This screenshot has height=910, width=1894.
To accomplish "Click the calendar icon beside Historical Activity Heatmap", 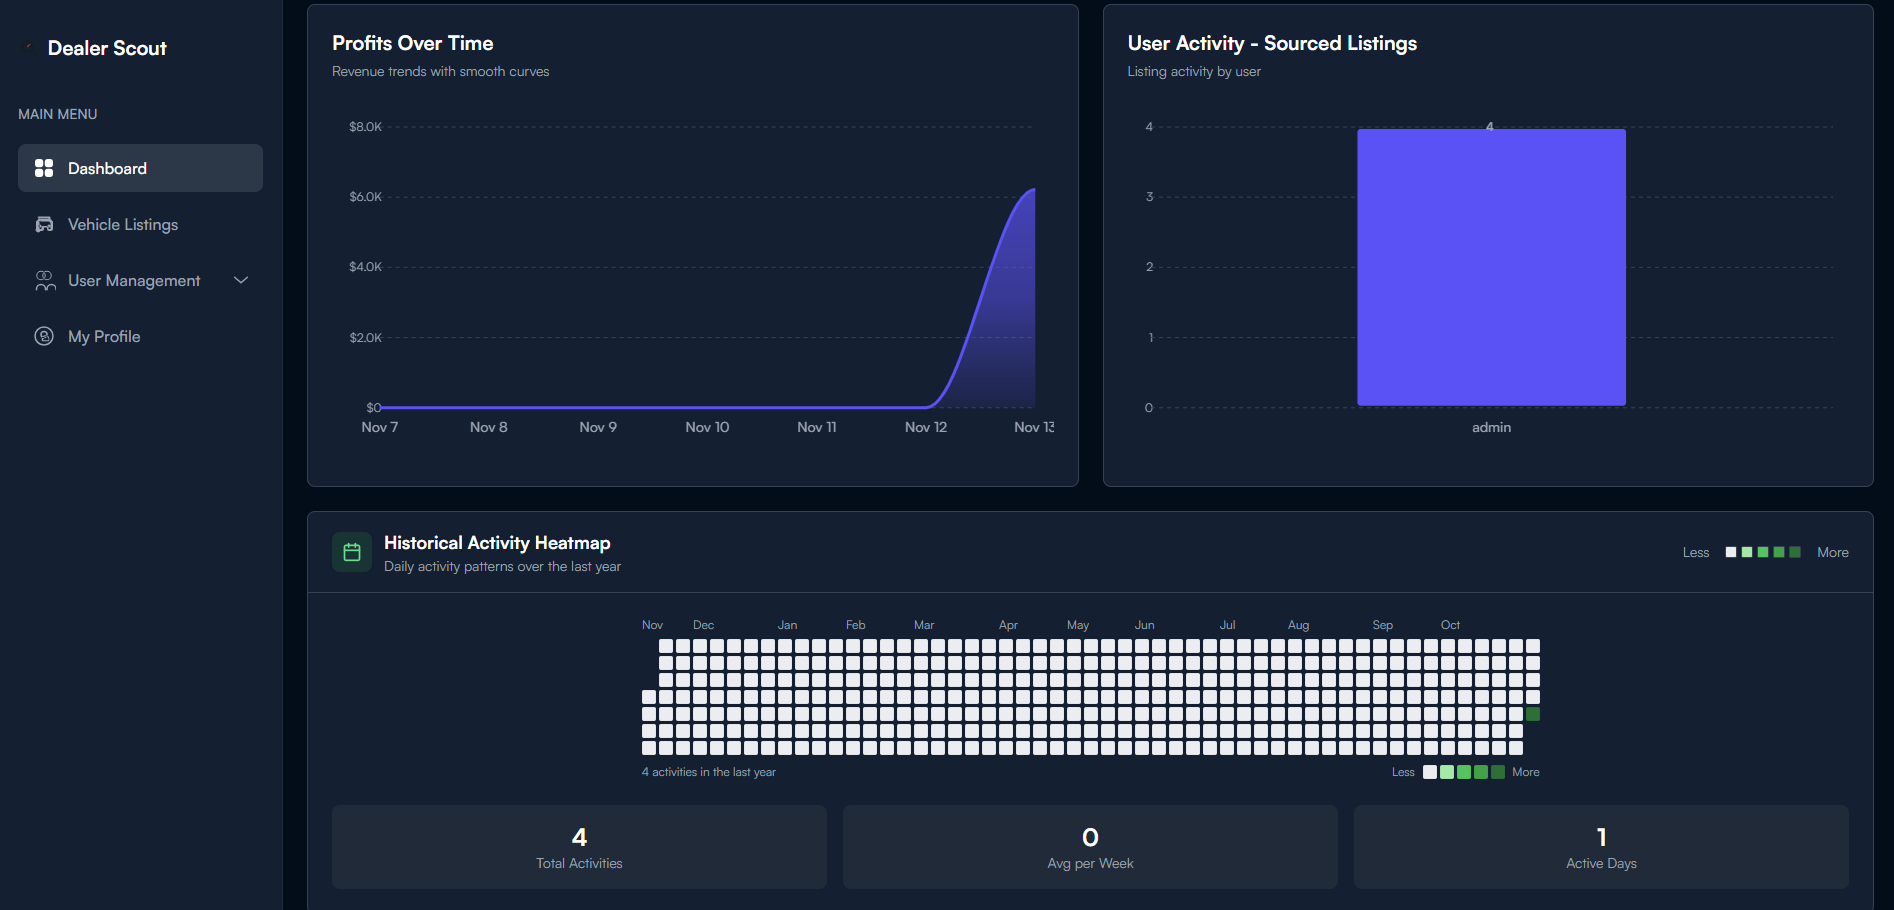I will pyautogui.click(x=351, y=552).
